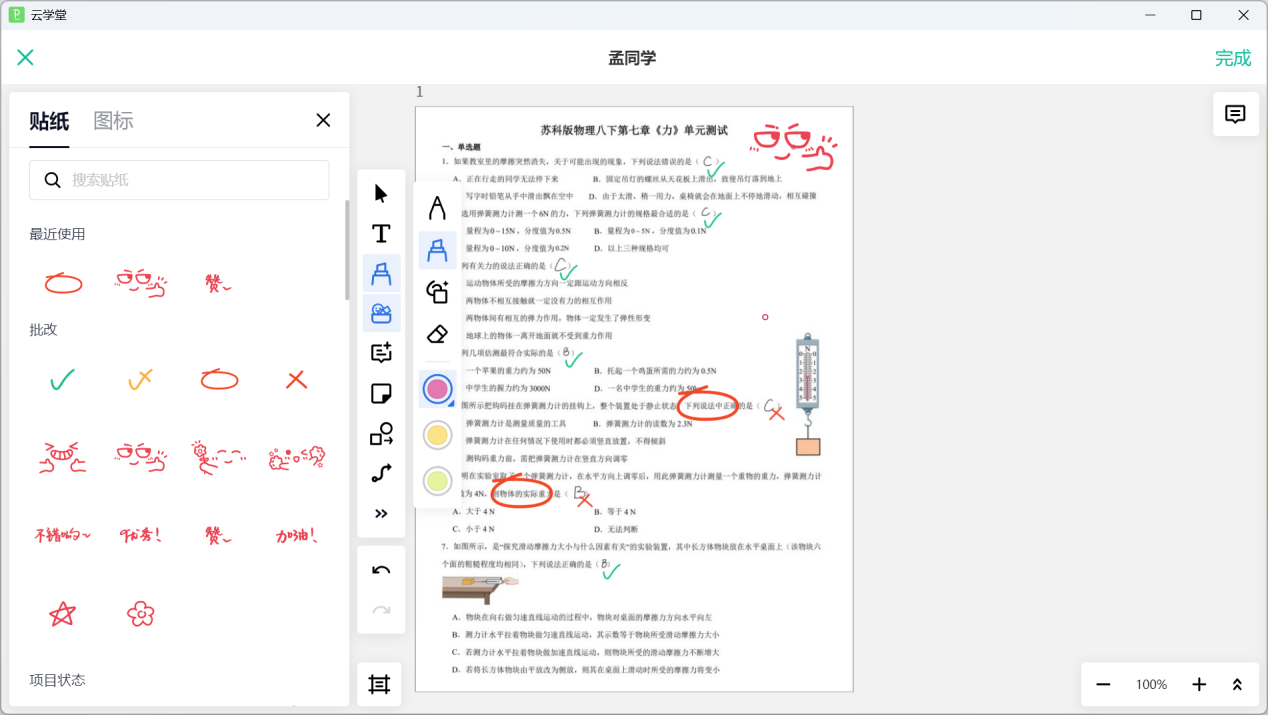Select the Text tool
The image size is (1268, 715).
point(381,233)
